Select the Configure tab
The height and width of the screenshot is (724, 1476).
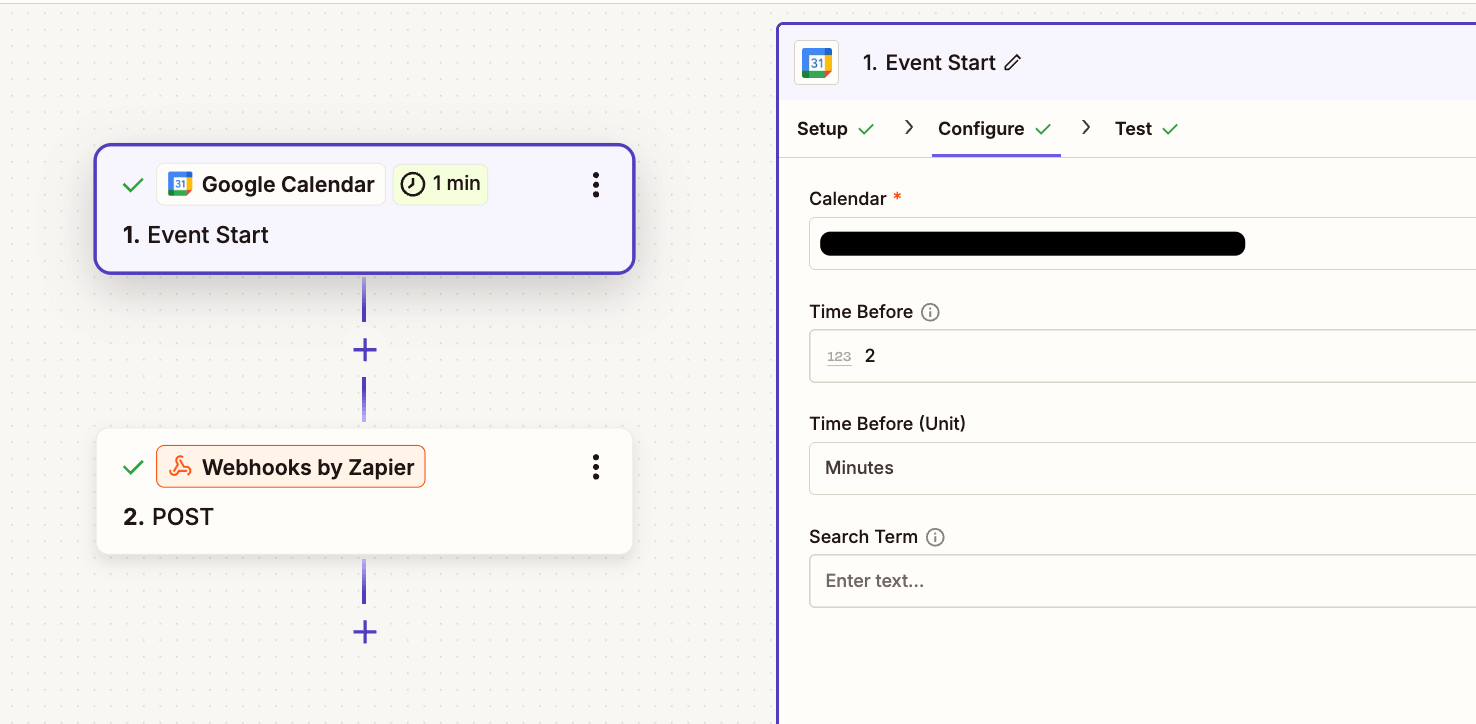click(x=980, y=129)
